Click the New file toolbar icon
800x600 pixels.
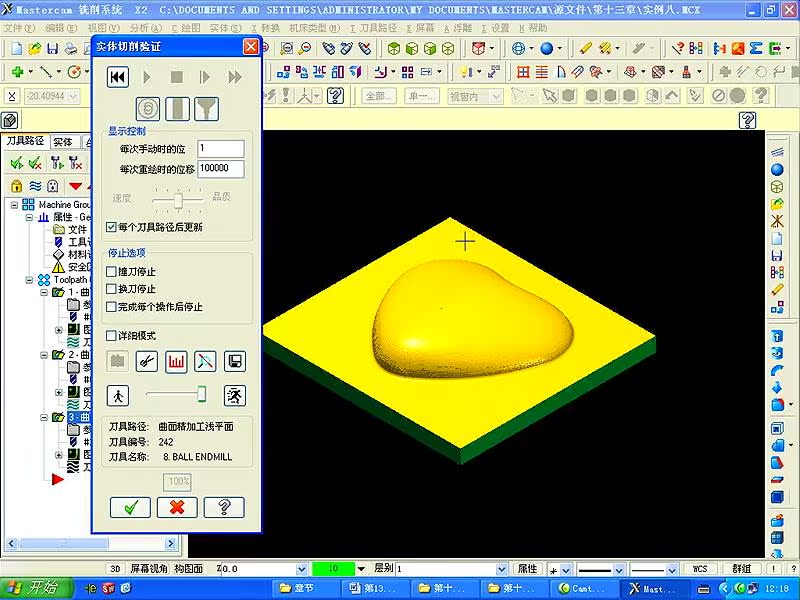[16, 48]
